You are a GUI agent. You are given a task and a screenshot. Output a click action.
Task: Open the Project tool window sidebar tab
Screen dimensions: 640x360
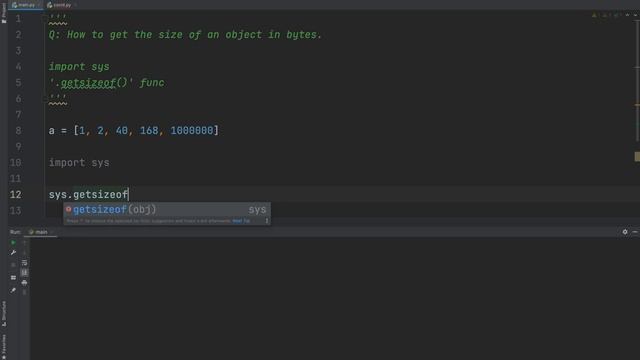(x=4, y=12)
